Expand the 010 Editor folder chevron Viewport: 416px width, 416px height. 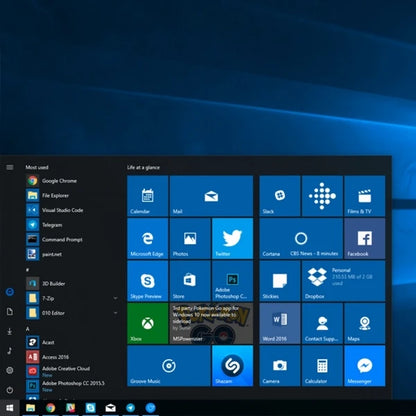click(115, 313)
